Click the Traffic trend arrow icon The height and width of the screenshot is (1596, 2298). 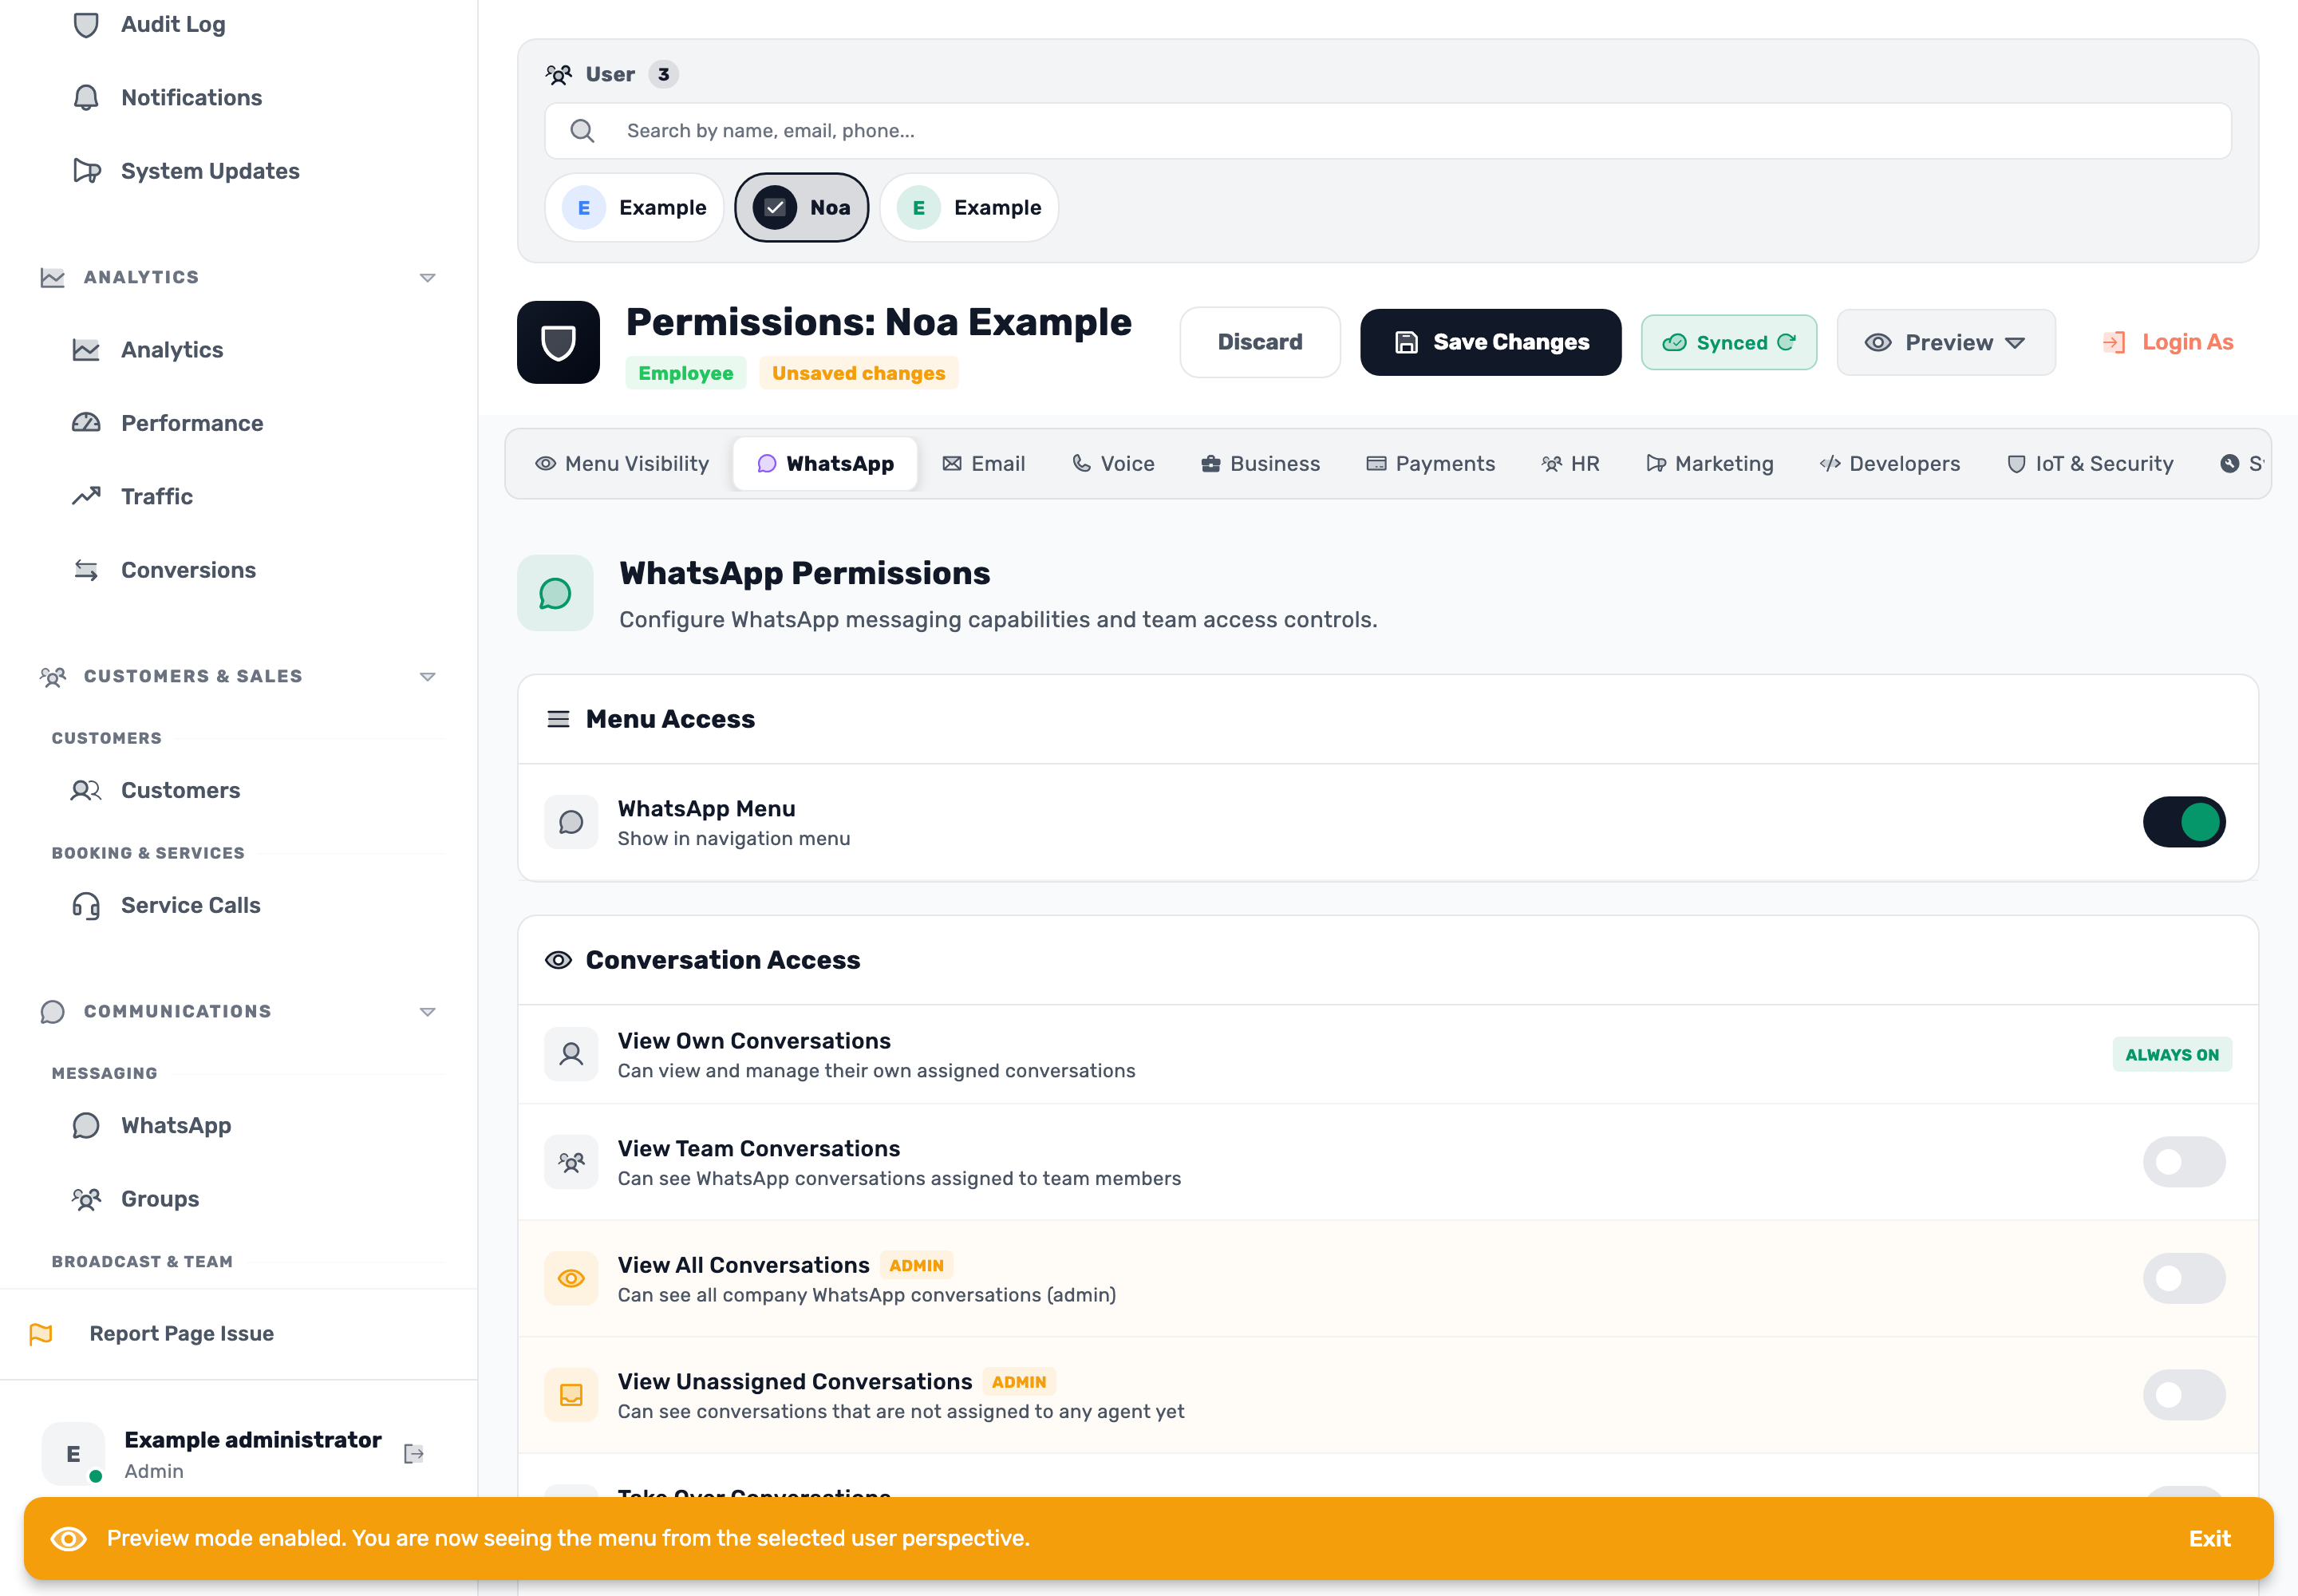(86, 496)
